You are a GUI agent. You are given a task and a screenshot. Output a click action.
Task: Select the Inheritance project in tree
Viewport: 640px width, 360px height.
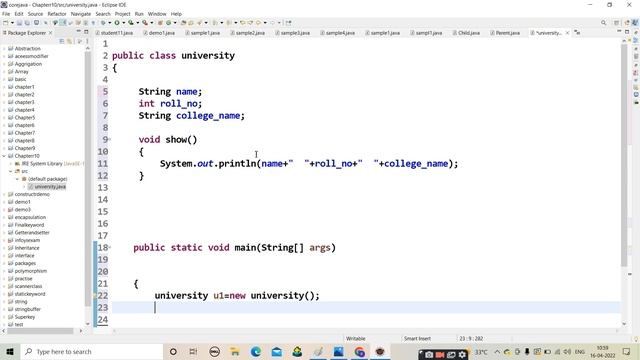pos(27,248)
